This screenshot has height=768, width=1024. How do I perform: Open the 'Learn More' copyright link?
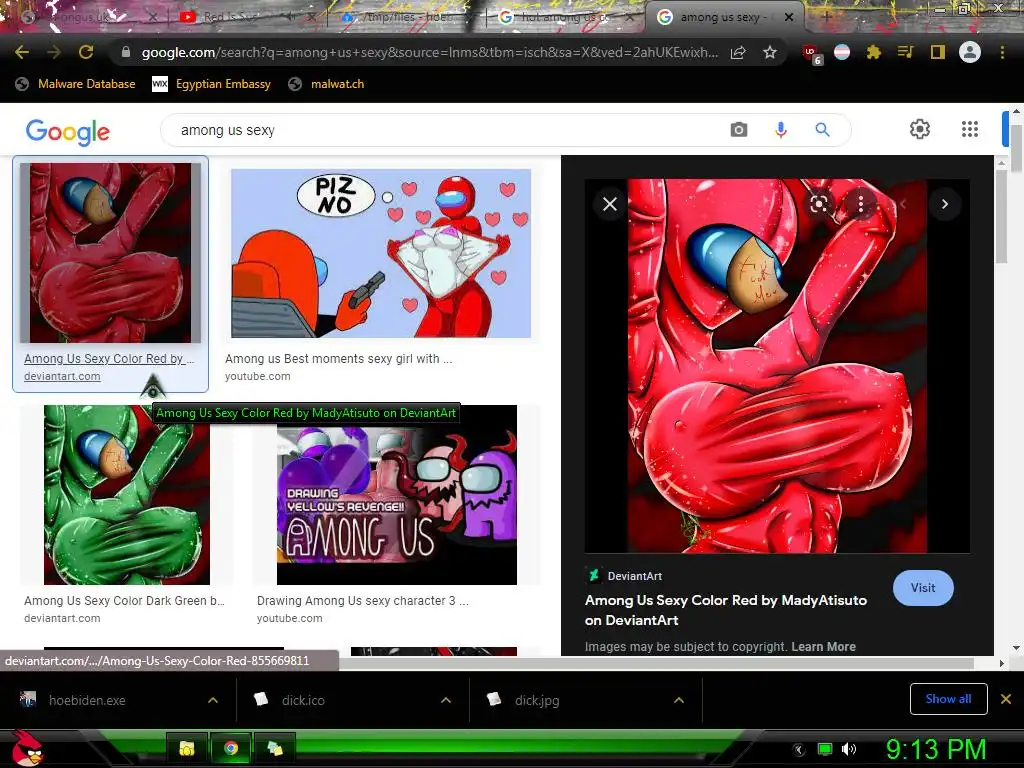pos(824,647)
